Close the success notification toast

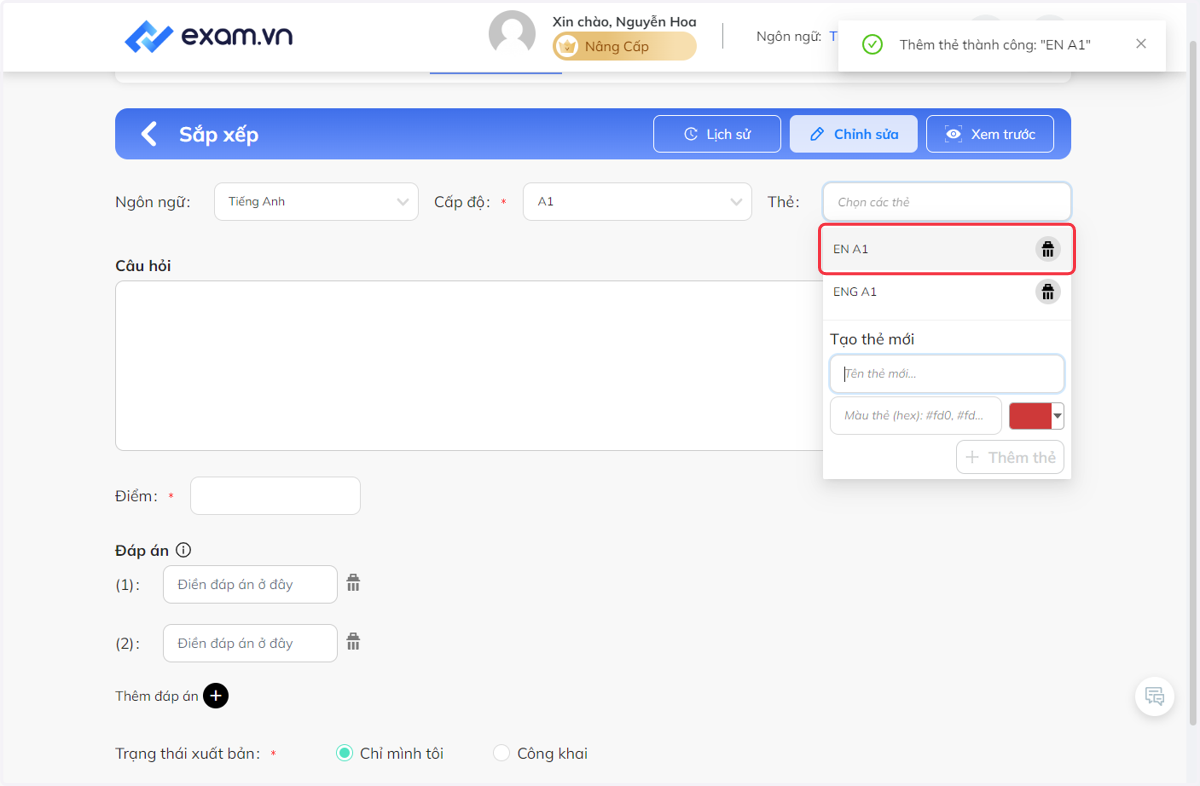pos(1141,44)
